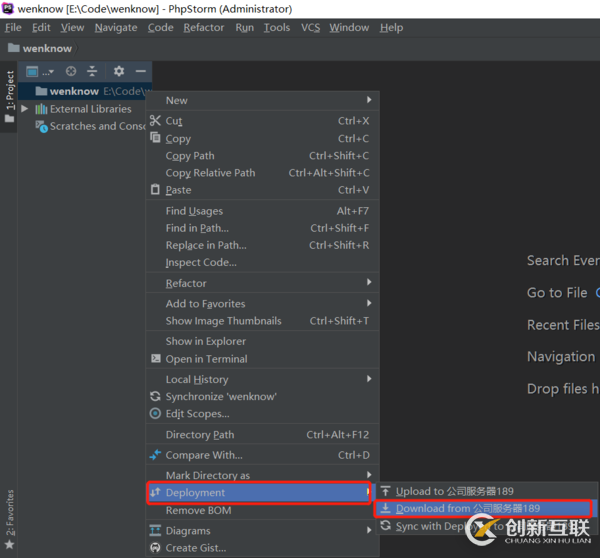Select Show Image Thumbnails
Screen dimensions: 600x558
(262, 321)
